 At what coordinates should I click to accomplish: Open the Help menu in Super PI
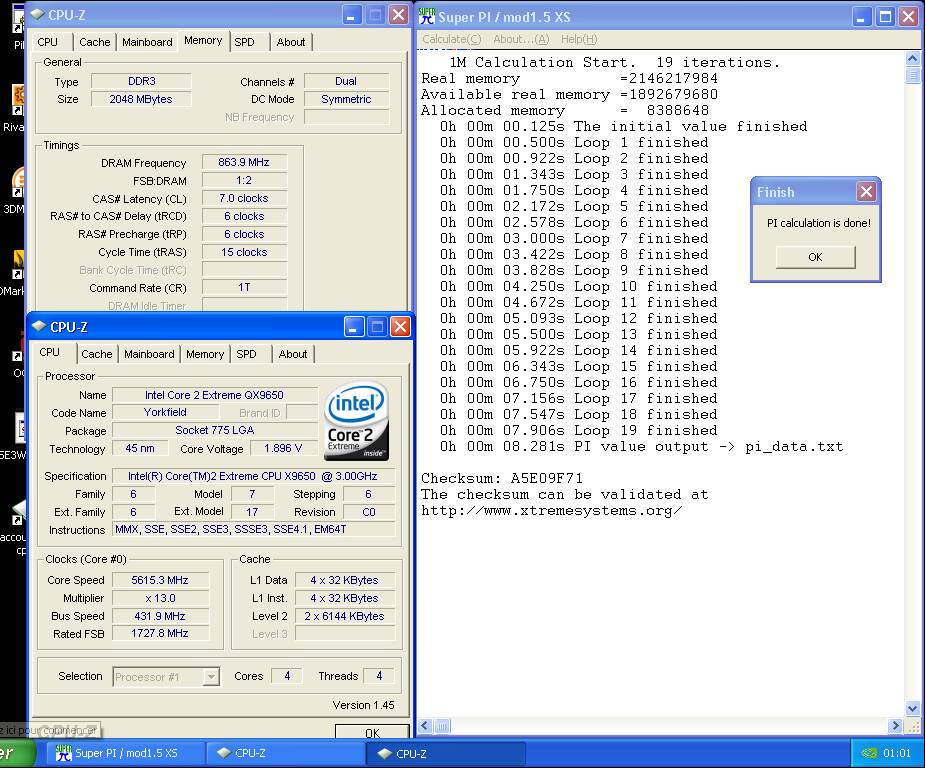tap(579, 39)
